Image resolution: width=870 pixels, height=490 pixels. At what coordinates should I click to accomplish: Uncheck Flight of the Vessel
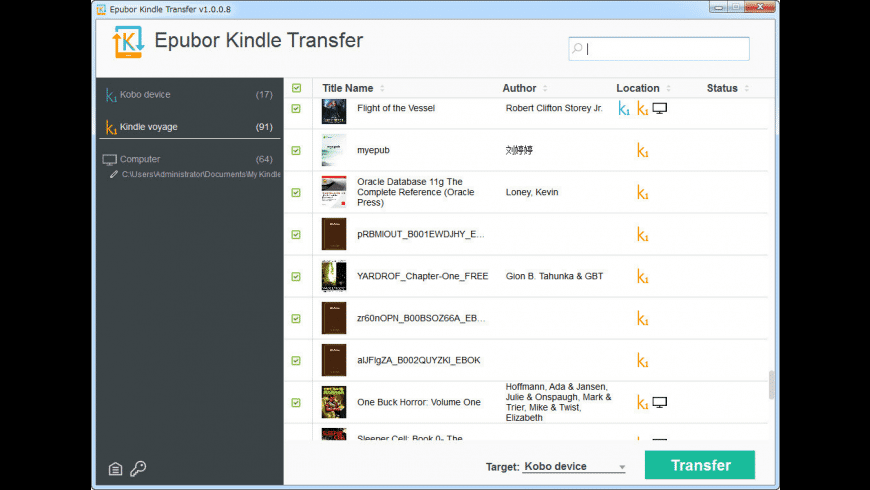point(296,109)
